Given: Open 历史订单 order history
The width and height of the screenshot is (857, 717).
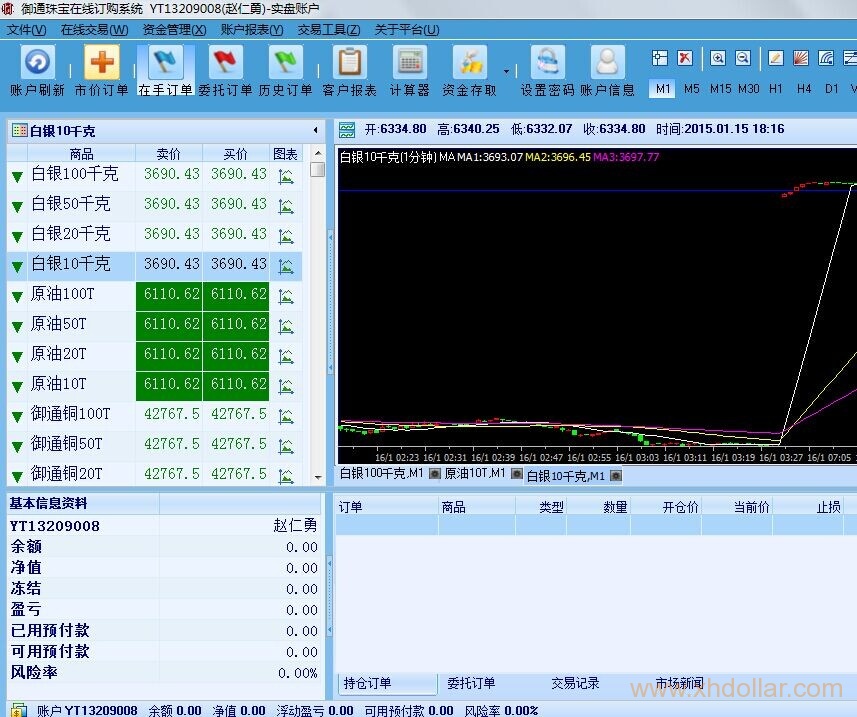Looking at the screenshot, I should [x=285, y=64].
